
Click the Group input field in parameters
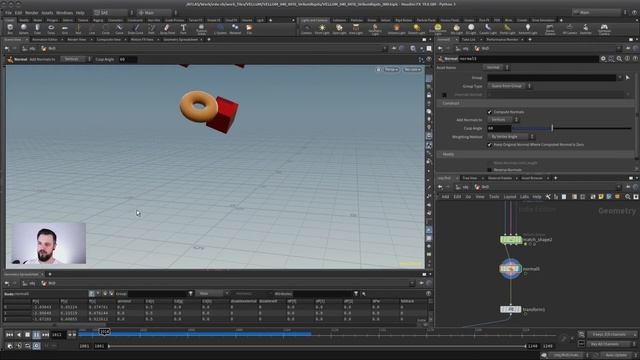click(x=552, y=78)
